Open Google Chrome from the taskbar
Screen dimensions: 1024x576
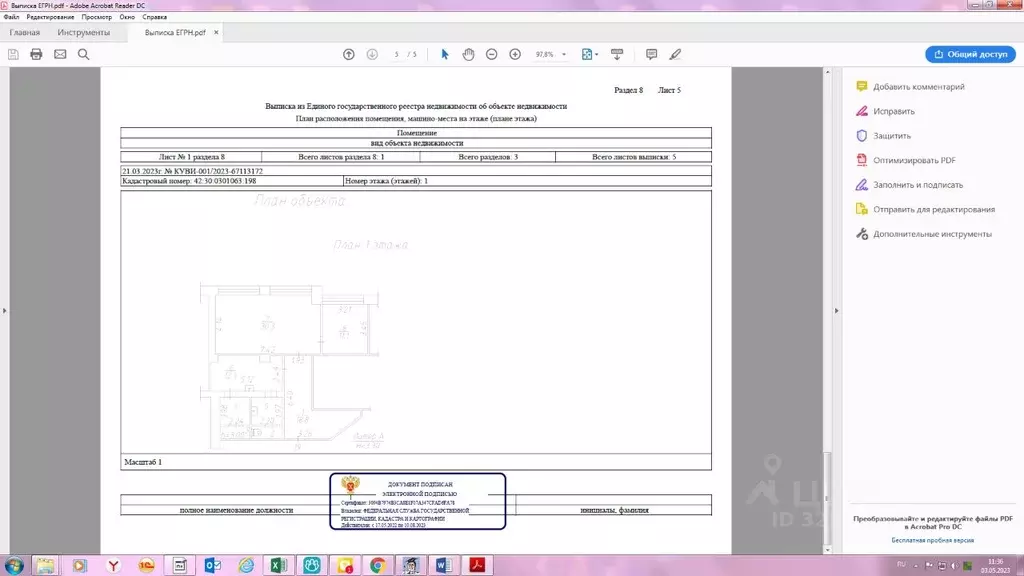(377, 565)
